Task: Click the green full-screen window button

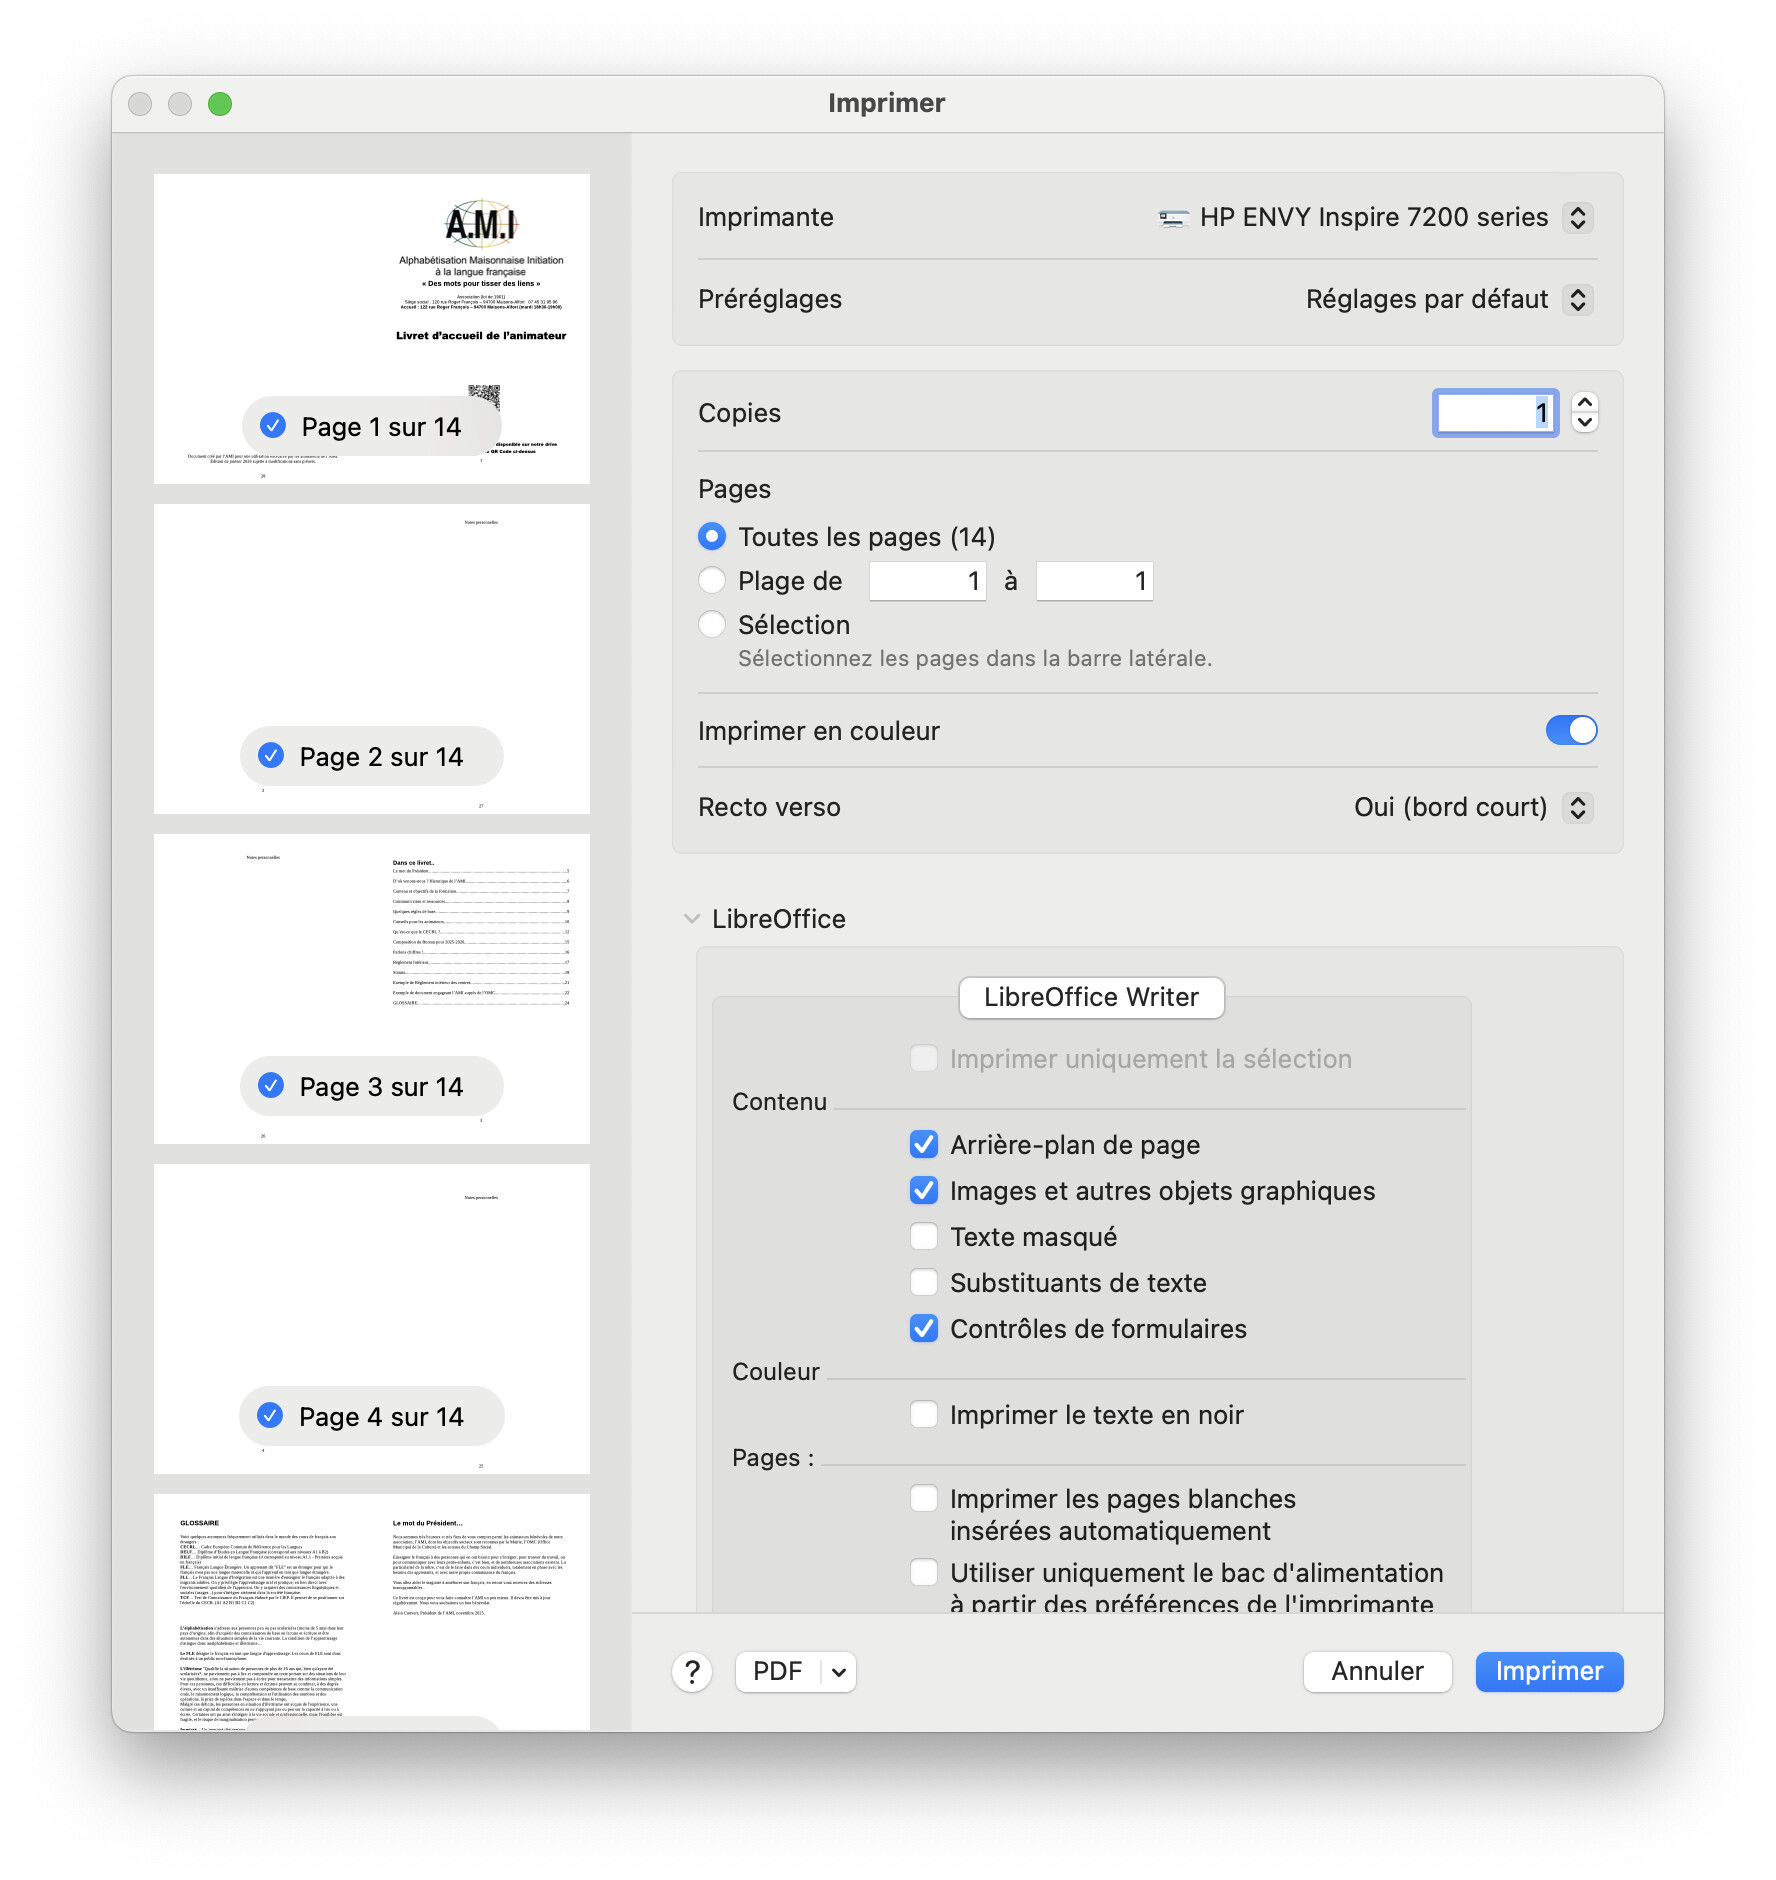Action: 220,104
